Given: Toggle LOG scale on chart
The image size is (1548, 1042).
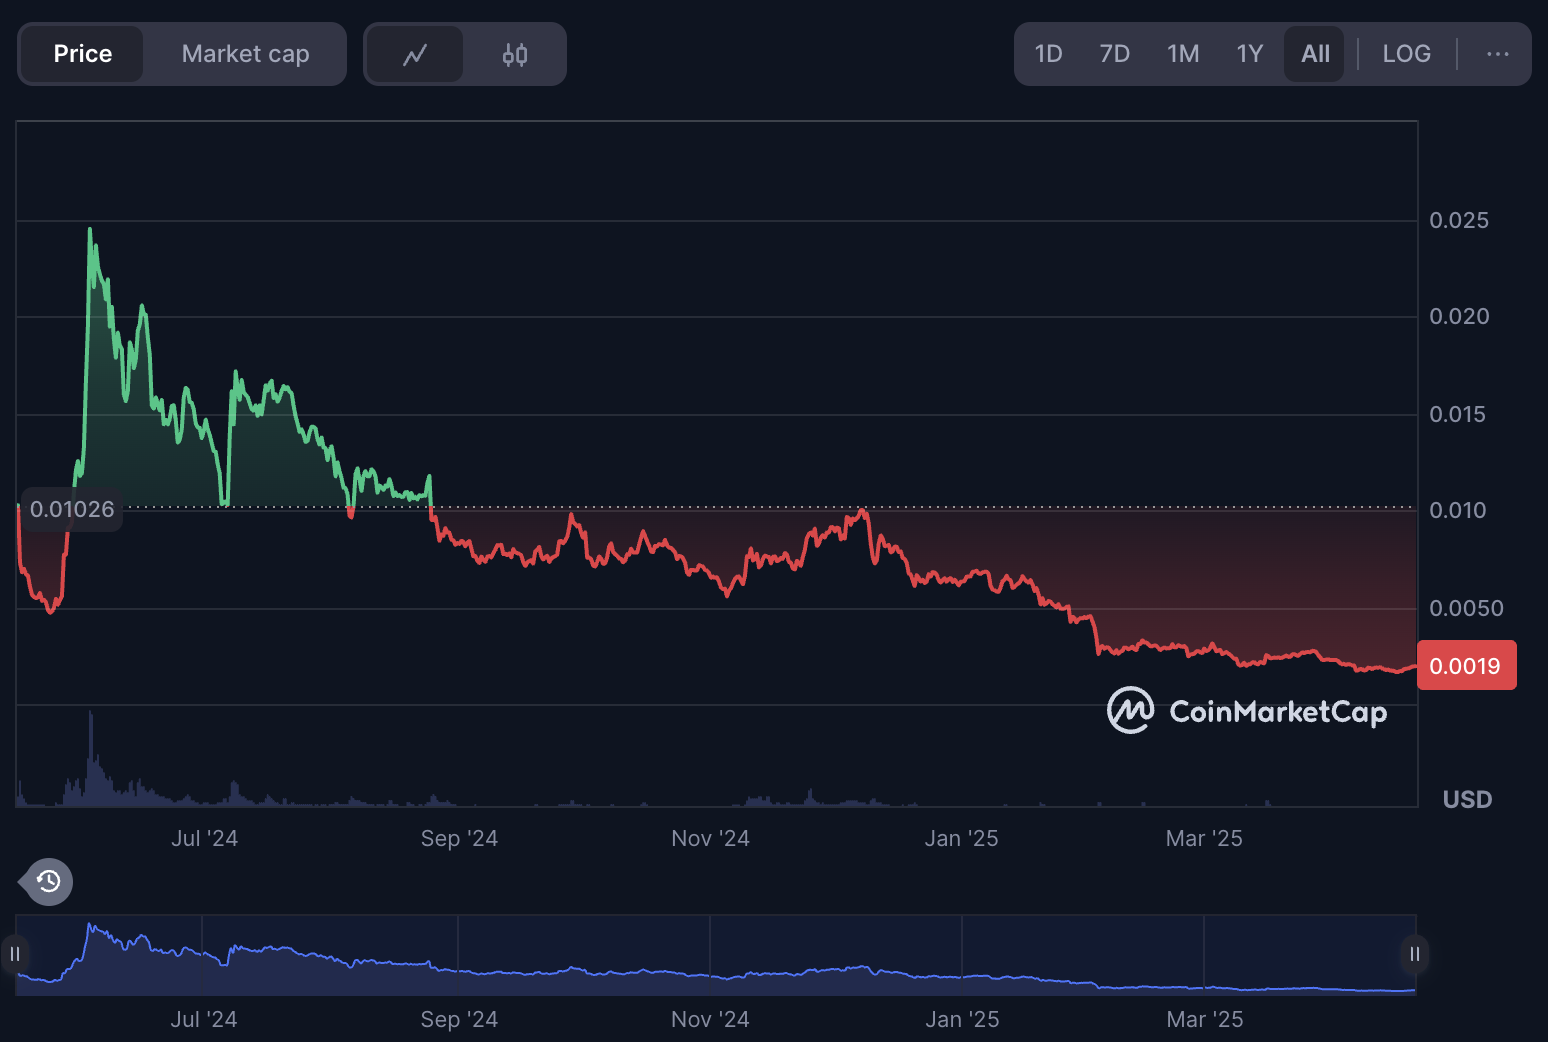Looking at the screenshot, I should [1406, 54].
